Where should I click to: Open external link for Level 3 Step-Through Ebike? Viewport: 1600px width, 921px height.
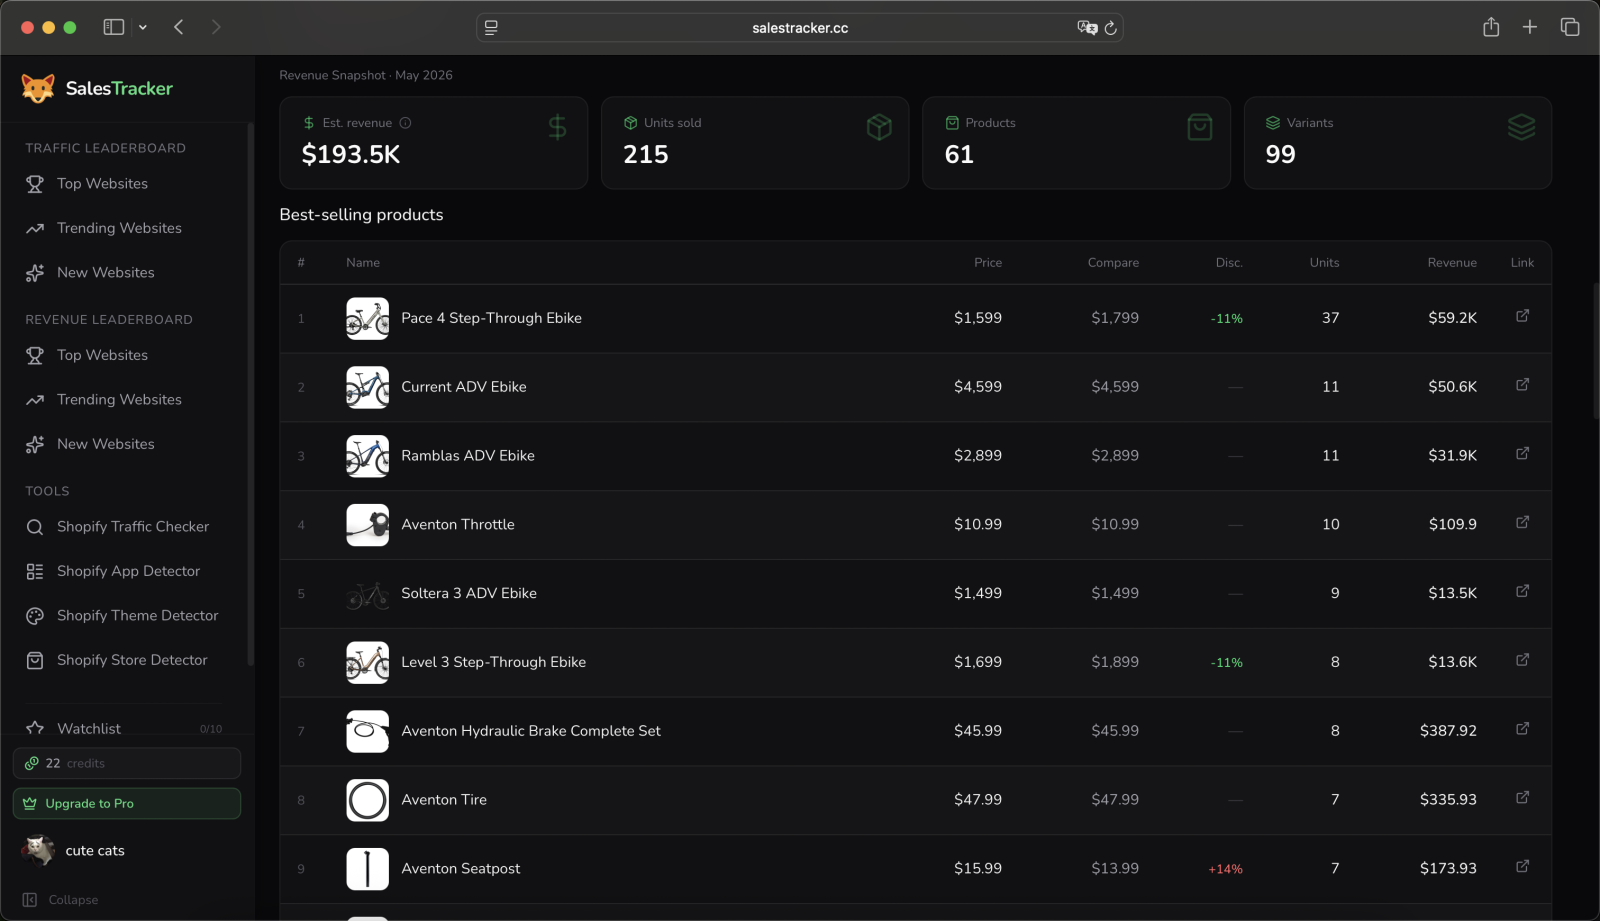[x=1522, y=660]
